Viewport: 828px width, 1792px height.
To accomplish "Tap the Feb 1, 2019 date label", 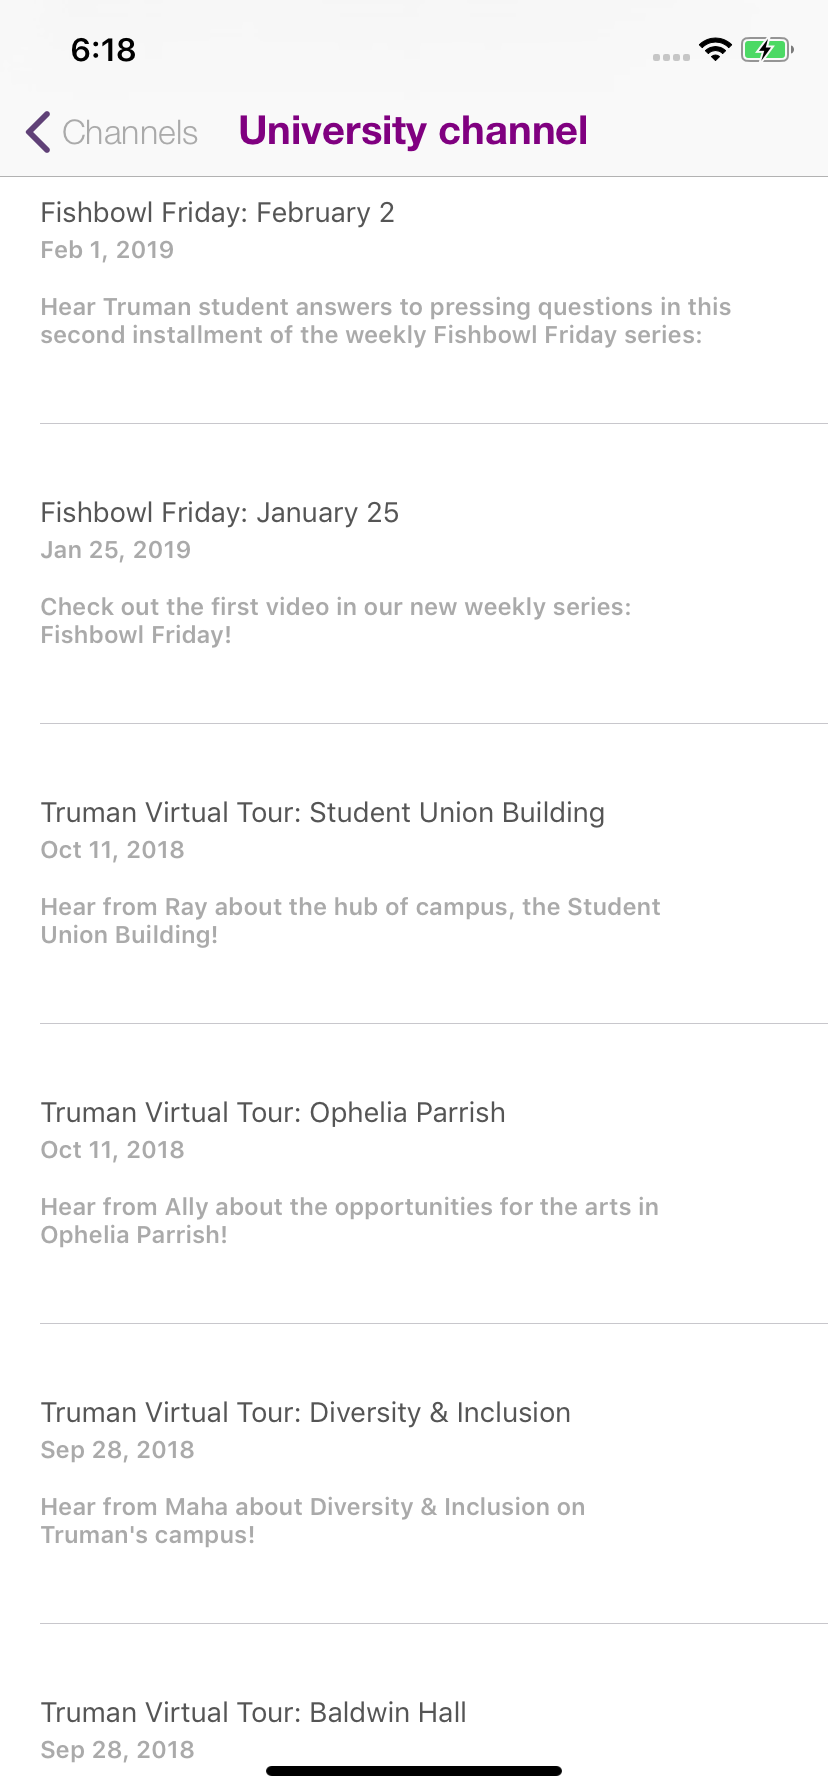I will 107,250.
